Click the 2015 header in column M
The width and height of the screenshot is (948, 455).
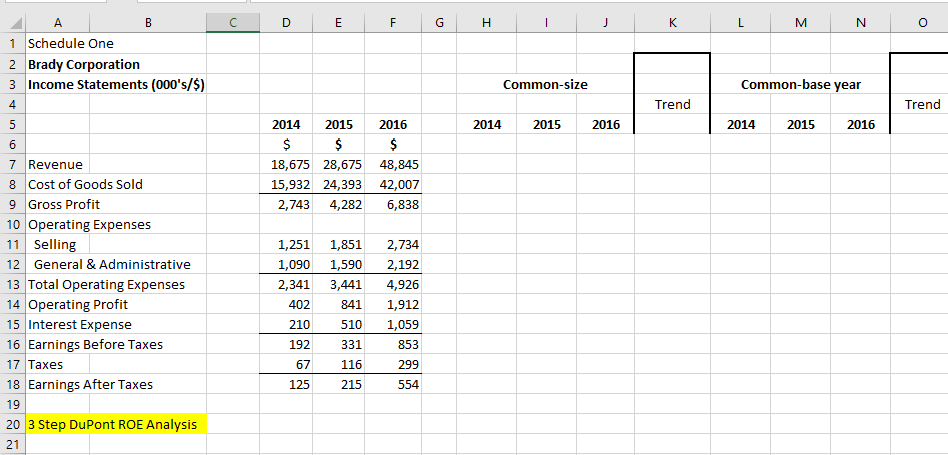coord(800,124)
